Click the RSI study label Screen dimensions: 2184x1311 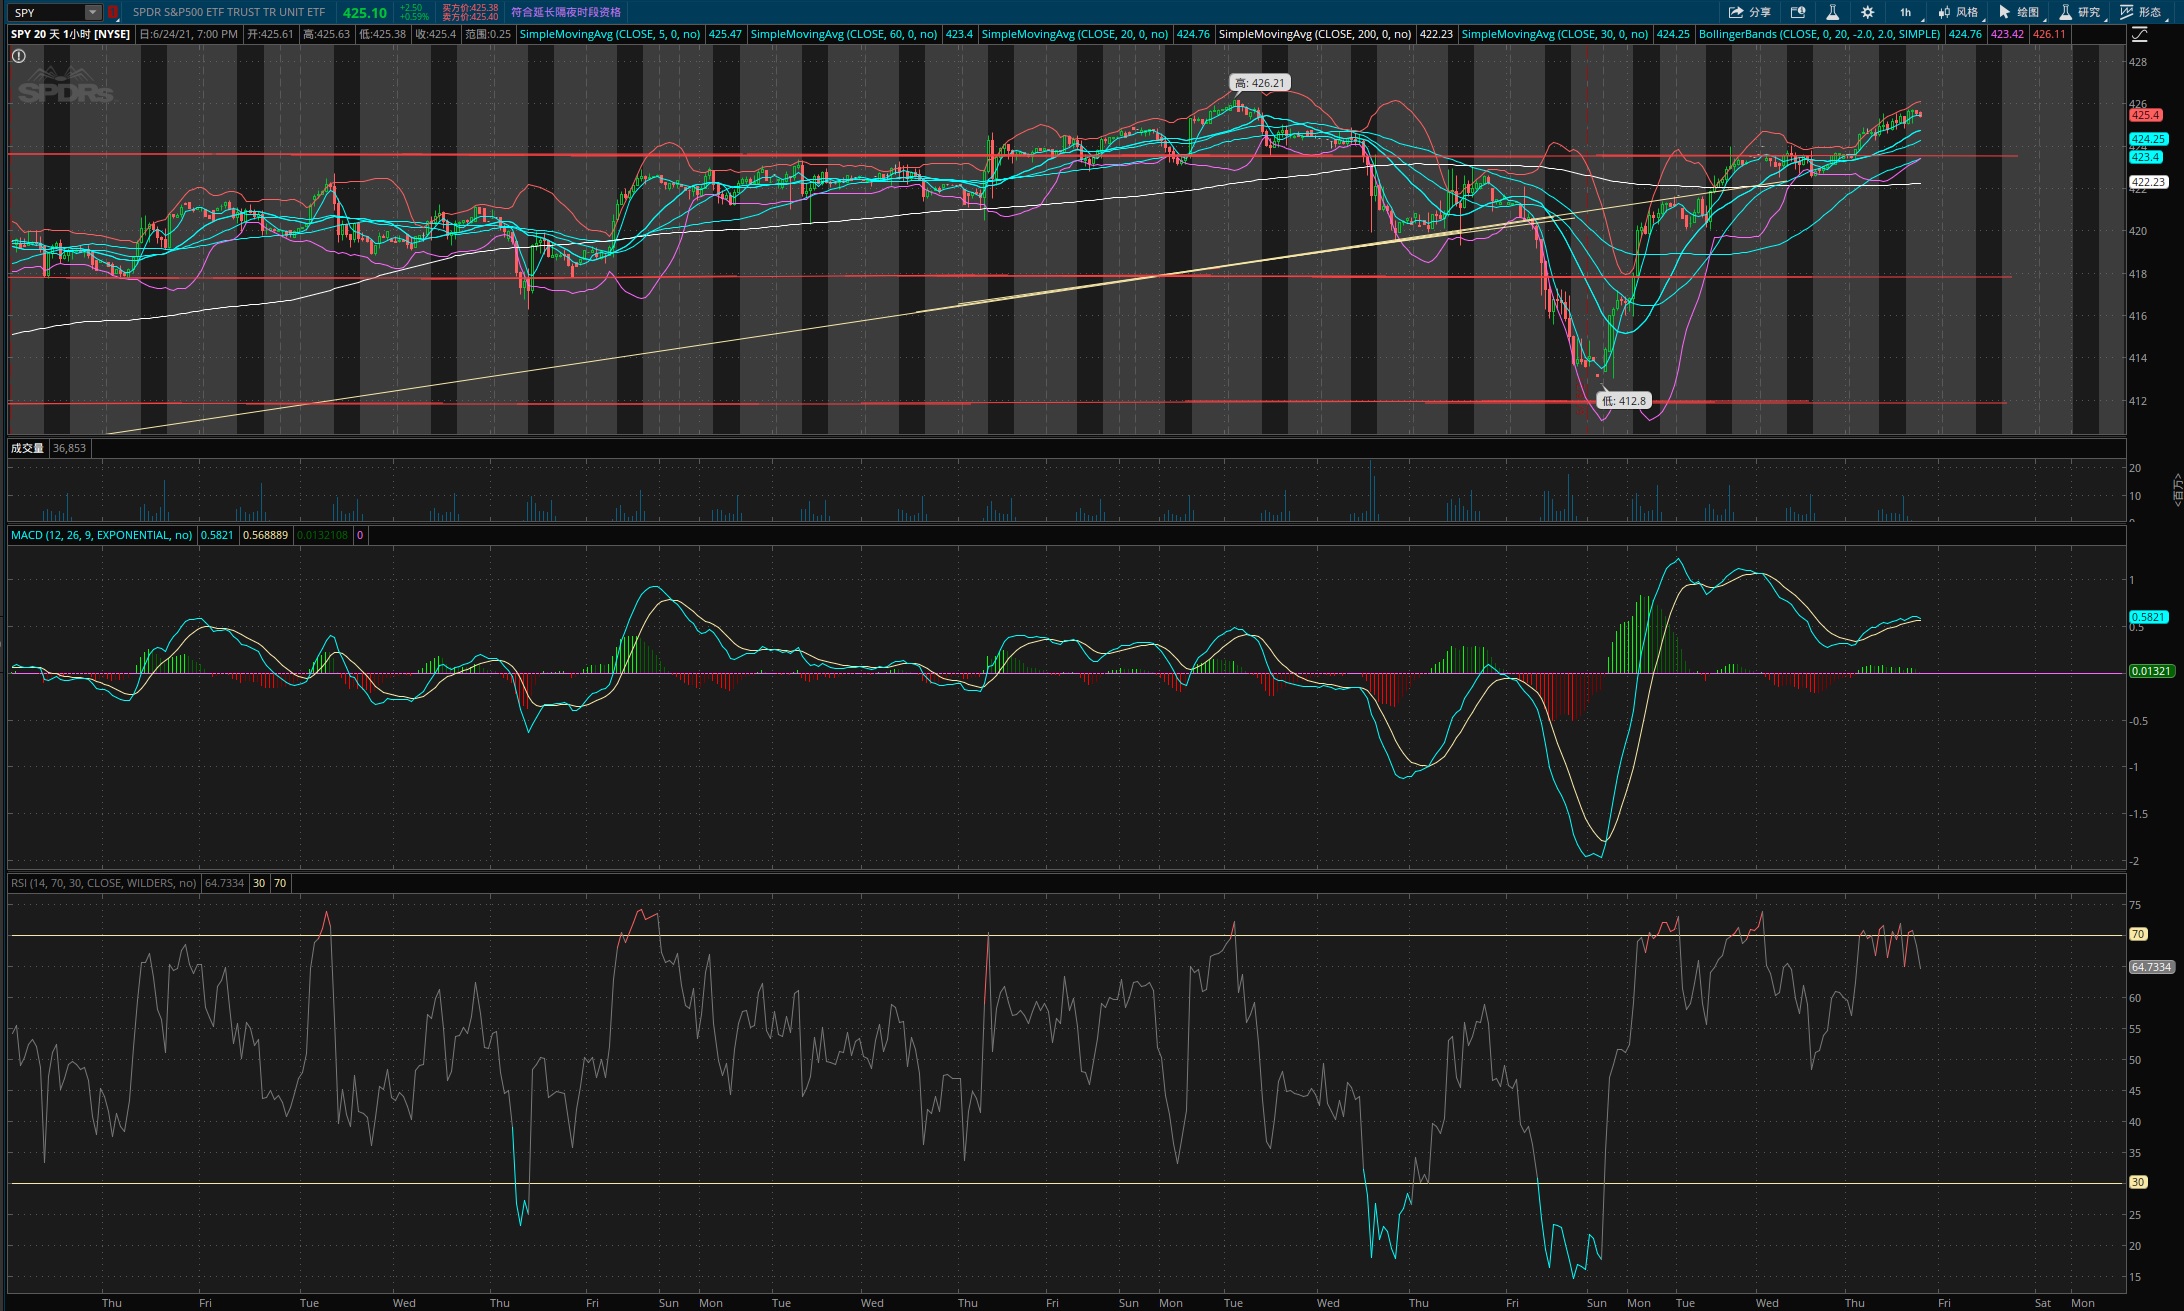(103, 883)
